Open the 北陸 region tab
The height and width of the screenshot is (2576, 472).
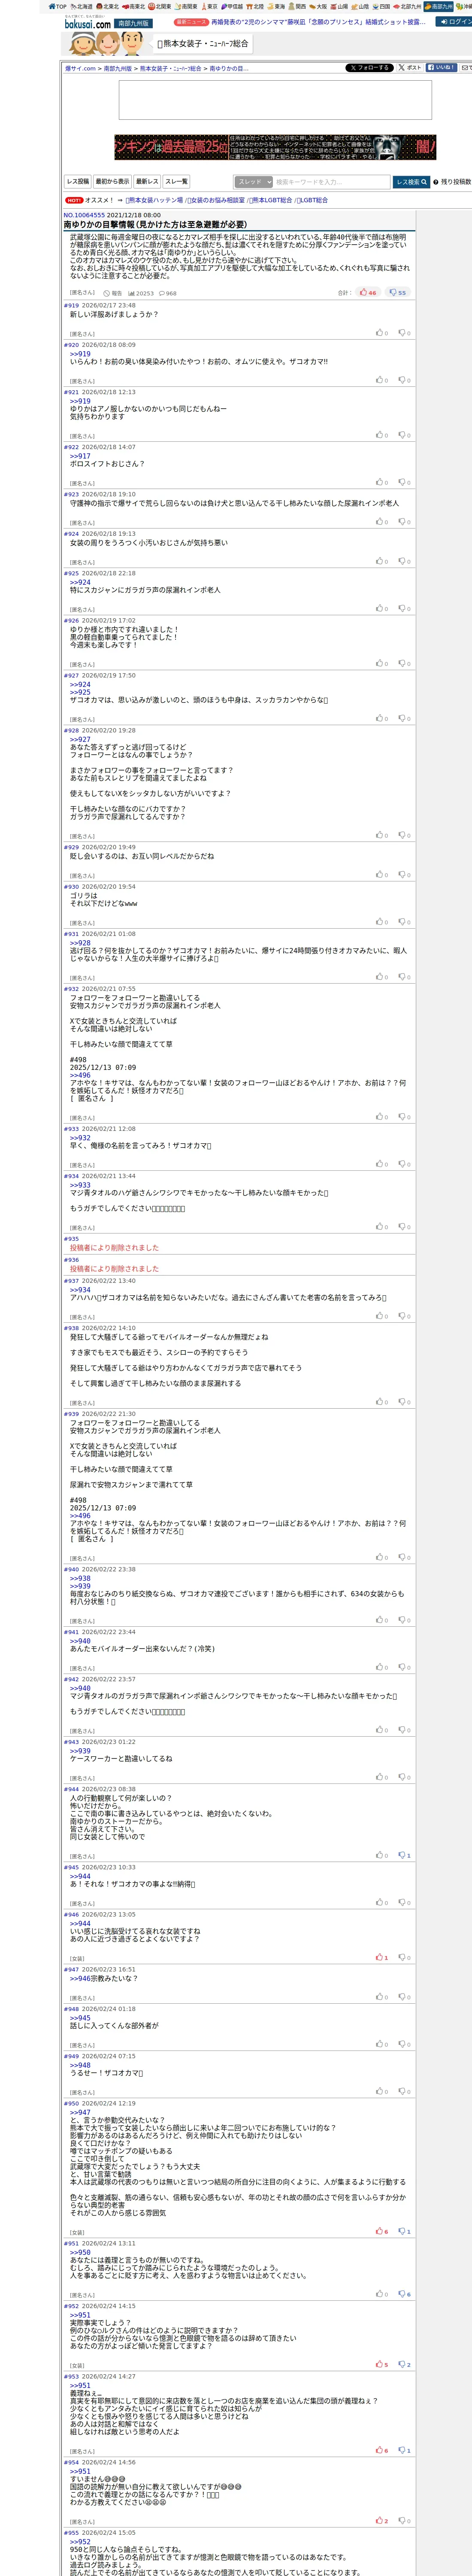coord(255,6)
